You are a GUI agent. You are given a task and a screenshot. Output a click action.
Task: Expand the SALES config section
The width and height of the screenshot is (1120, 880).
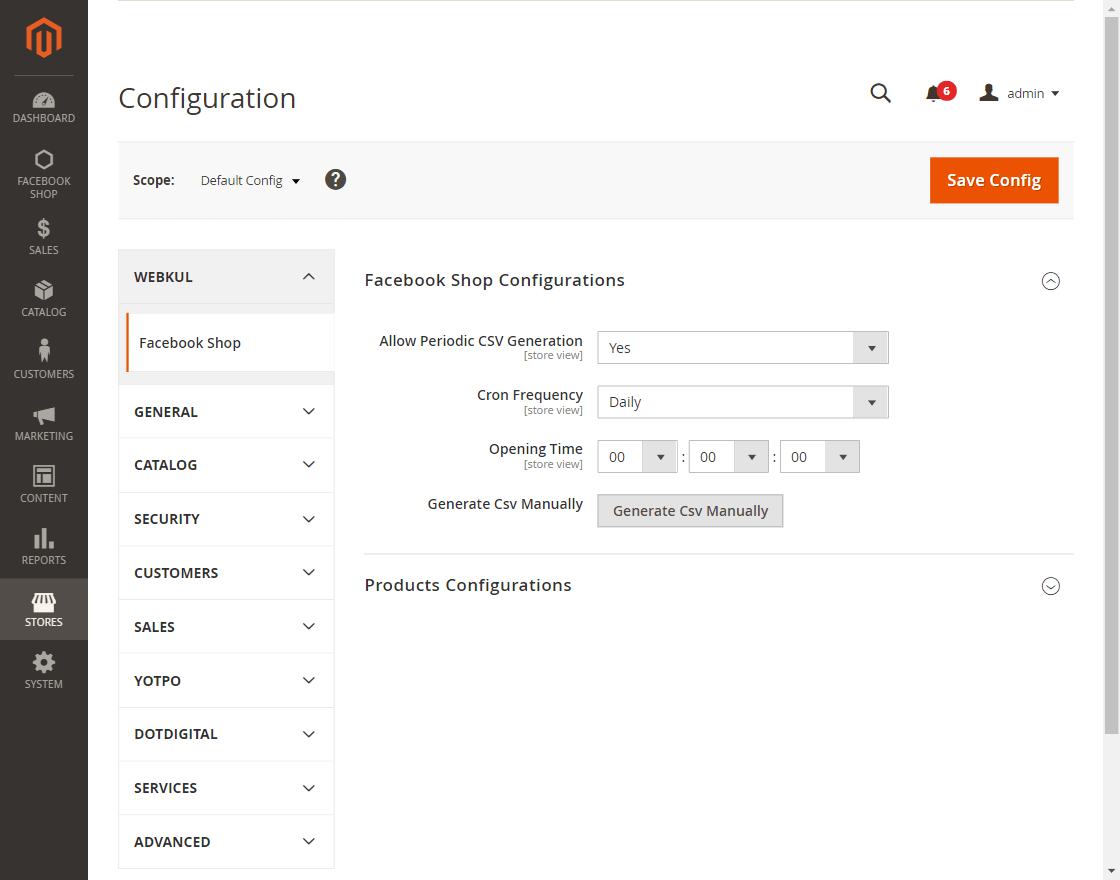pos(226,626)
